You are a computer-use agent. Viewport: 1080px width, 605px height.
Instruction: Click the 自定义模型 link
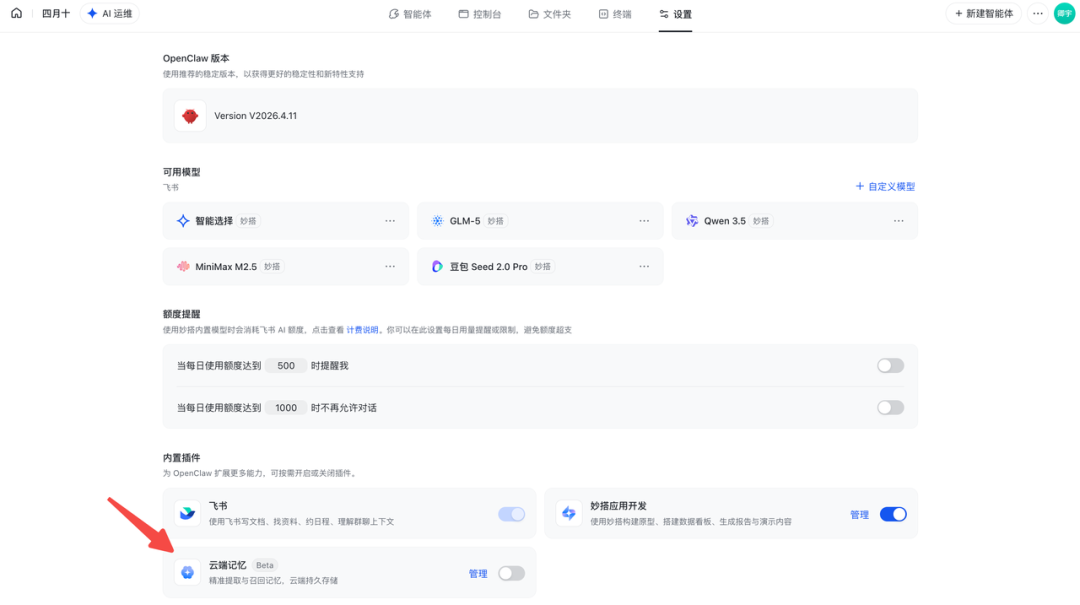point(885,187)
